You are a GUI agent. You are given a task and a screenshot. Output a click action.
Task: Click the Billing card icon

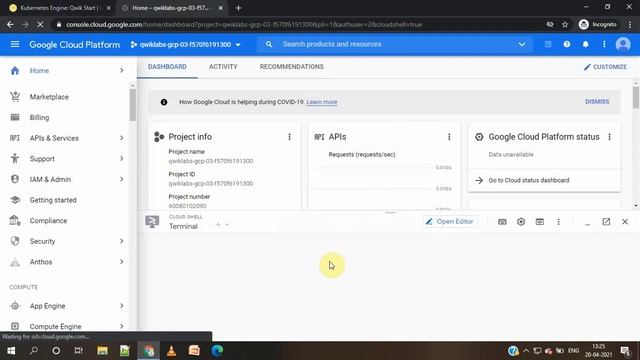pos(15,118)
